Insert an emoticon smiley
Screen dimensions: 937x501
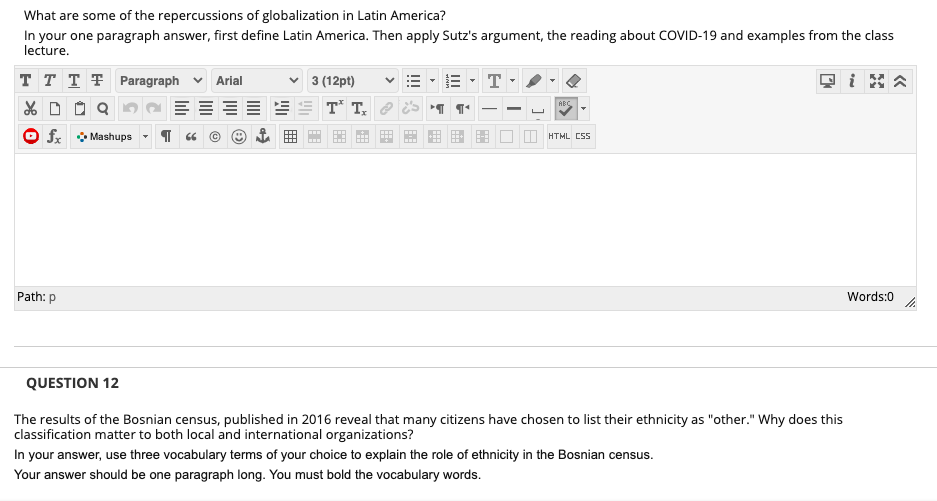[x=238, y=136]
